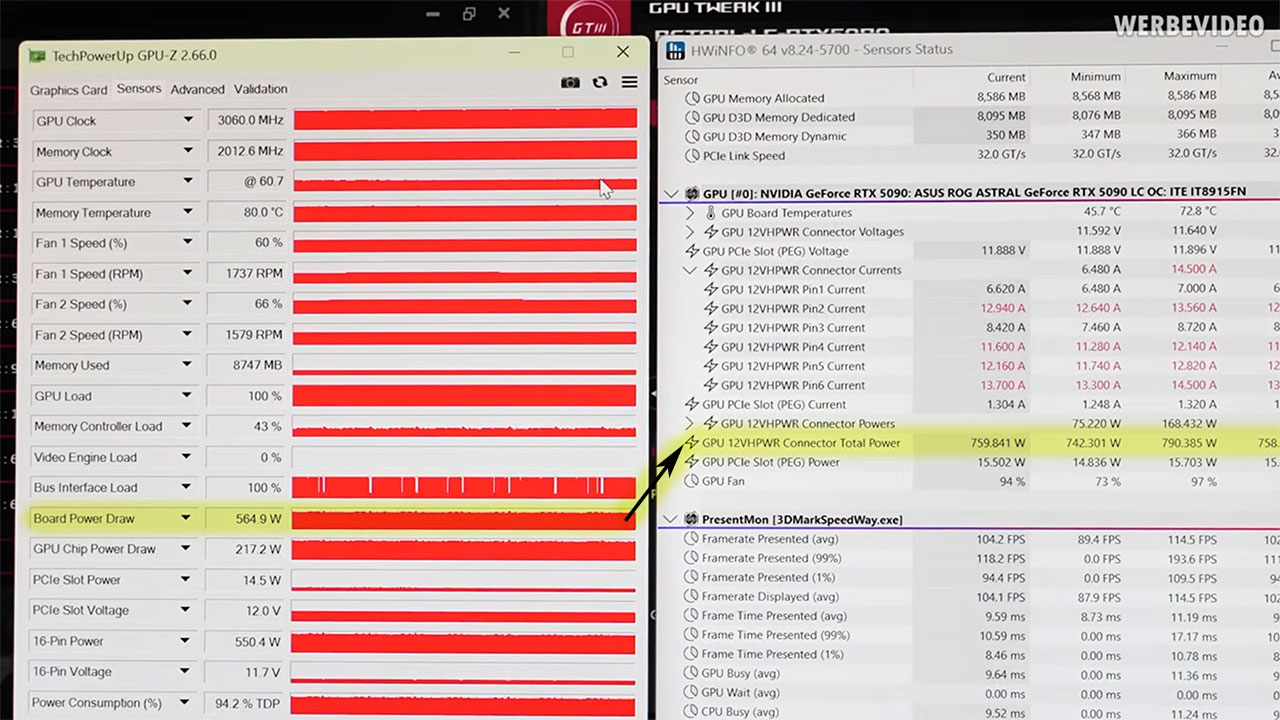This screenshot has width=1280, height=720.
Task: Collapse the GPU [#0] NVIDIA GeForce section
Action: coord(672,194)
